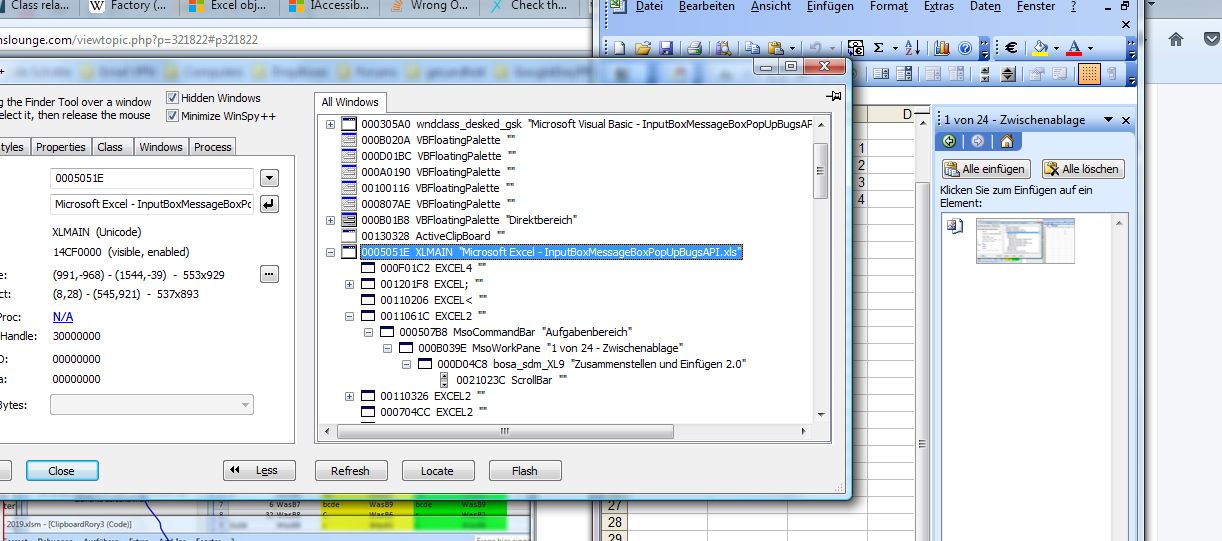The width and height of the screenshot is (1222, 541).
Task: Collapse the XLMAIN tree node
Action: (331, 252)
